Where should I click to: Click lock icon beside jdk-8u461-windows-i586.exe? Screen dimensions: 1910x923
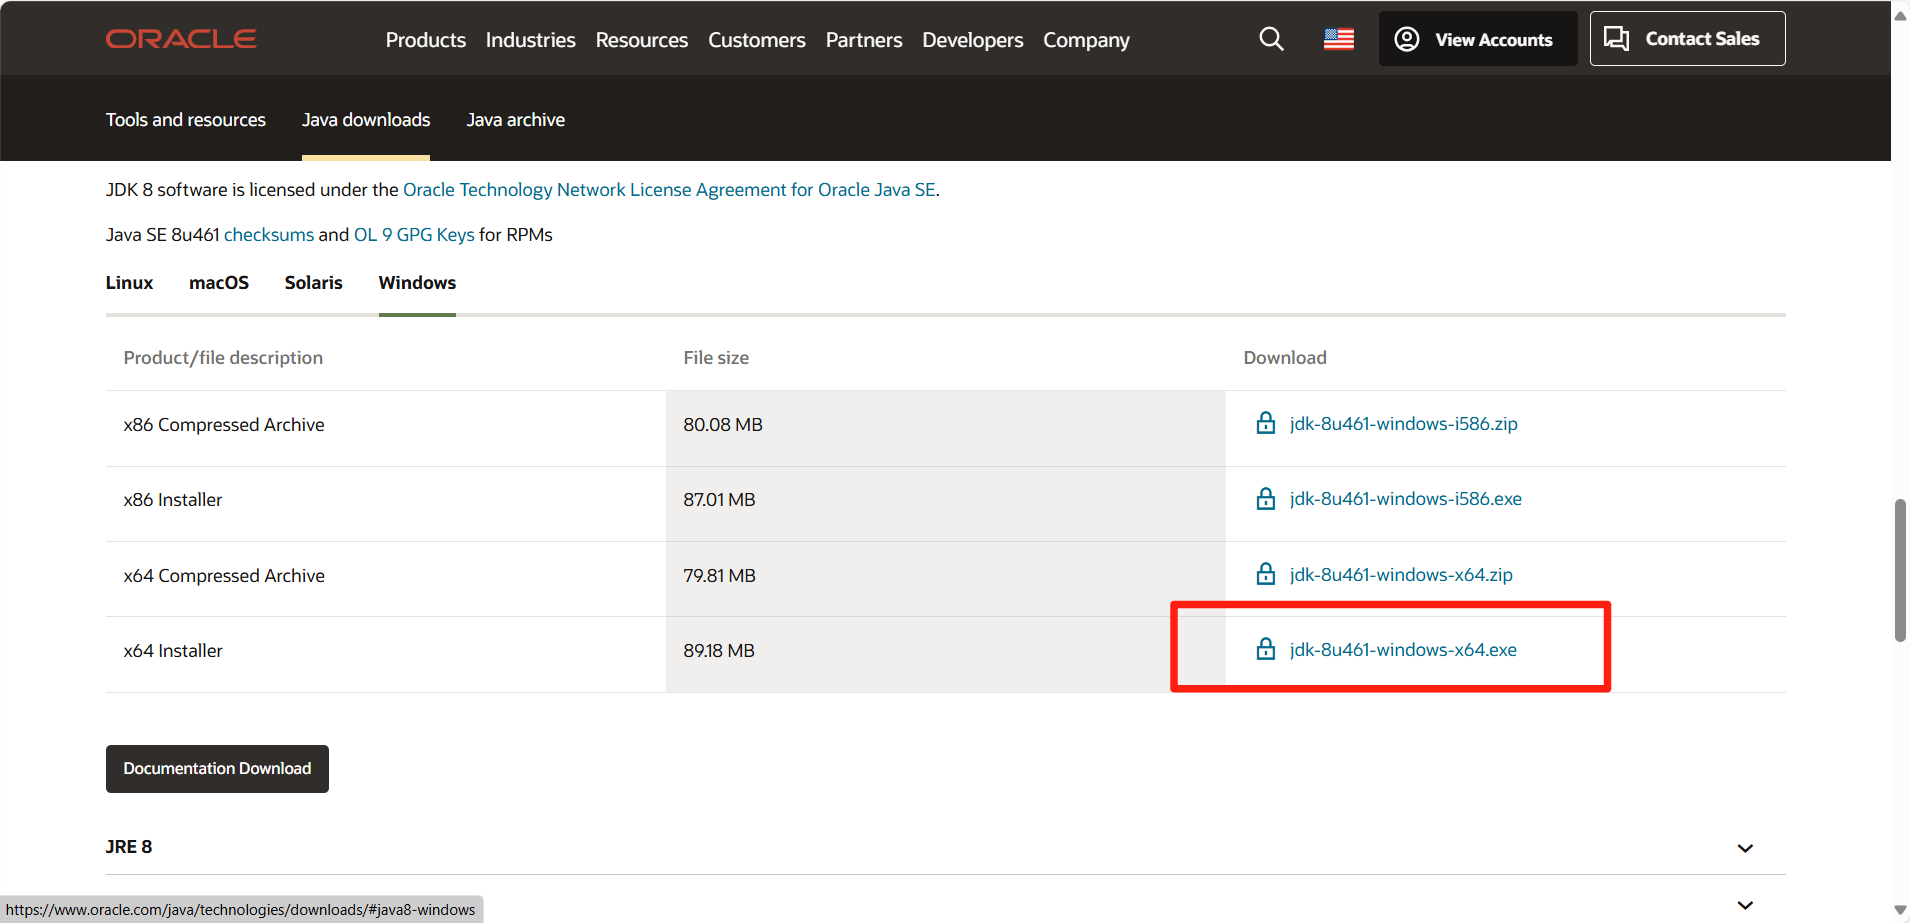1266,498
